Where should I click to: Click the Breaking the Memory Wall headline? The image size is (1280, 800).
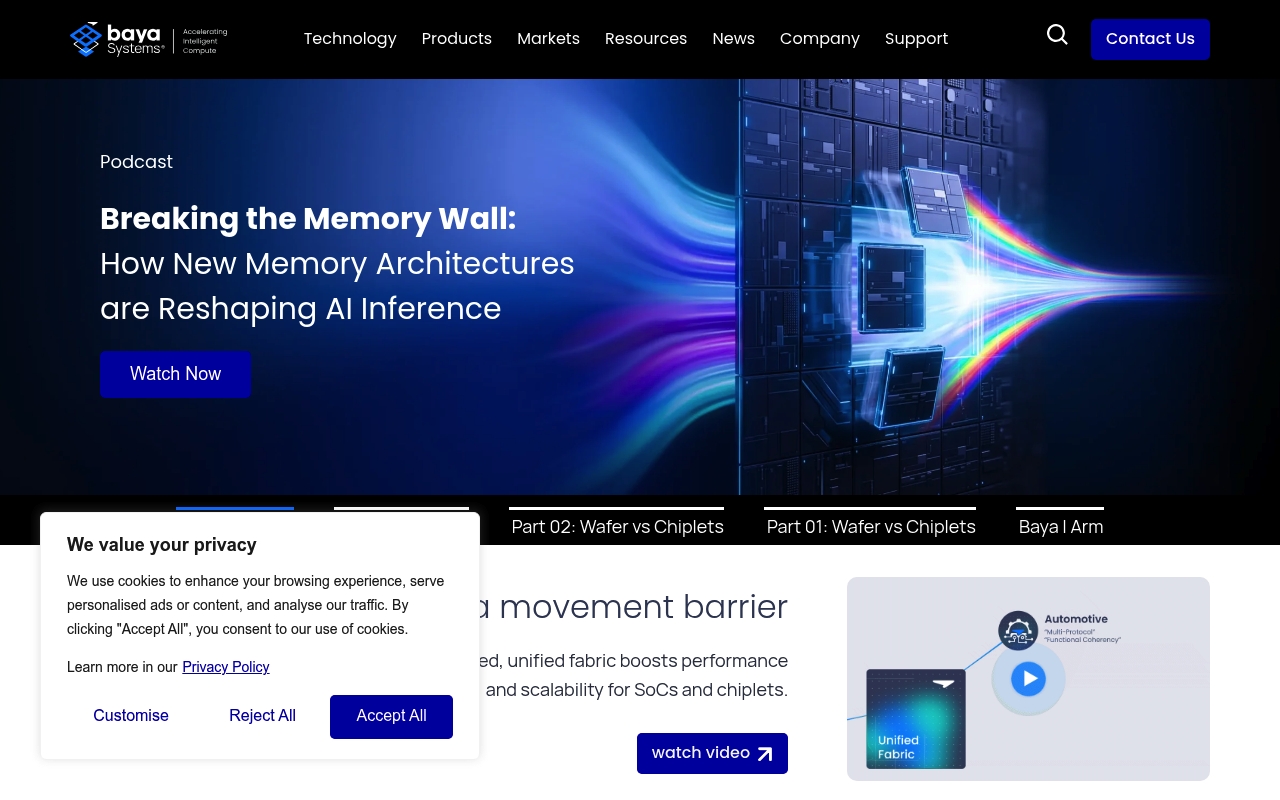pyautogui.click(x=308, y=218)
